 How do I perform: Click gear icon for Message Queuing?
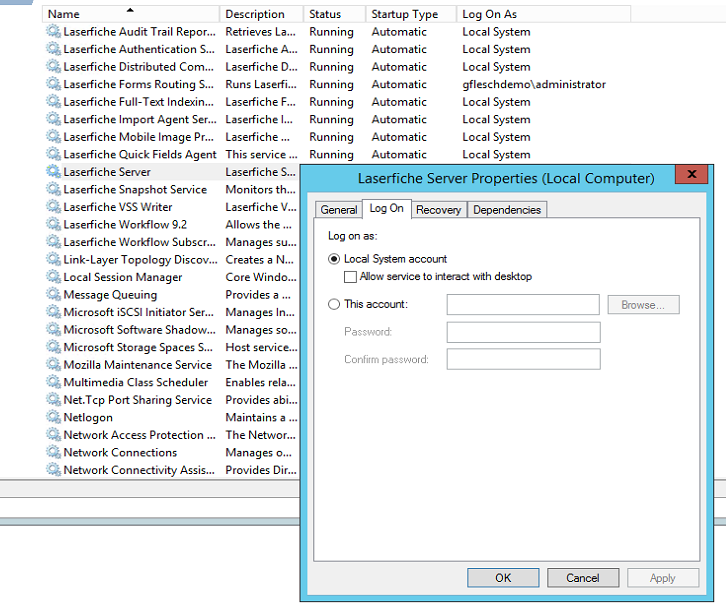(x=53, y=294)
